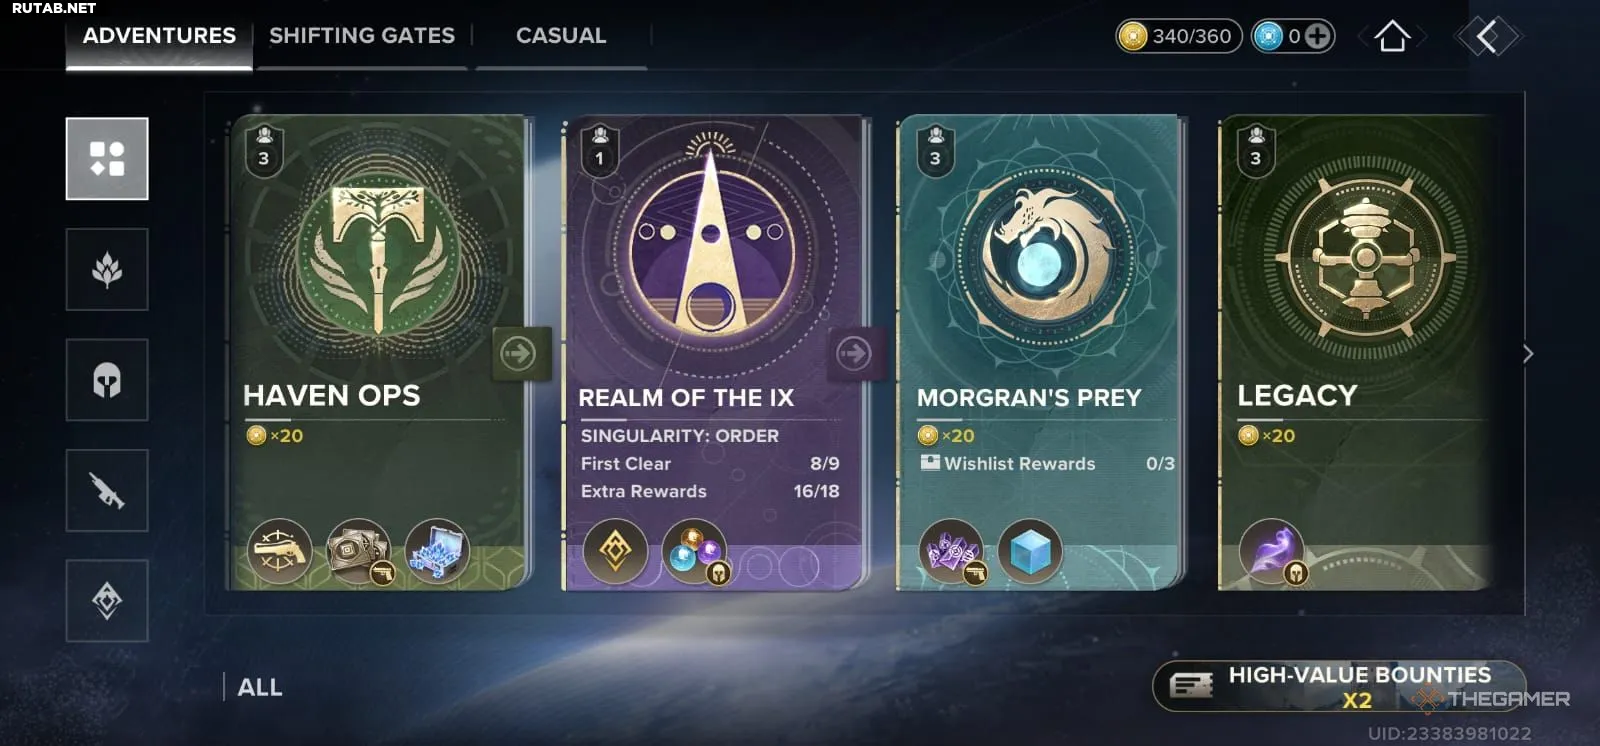Select the all-categories grid filter icon

[107, 159]
